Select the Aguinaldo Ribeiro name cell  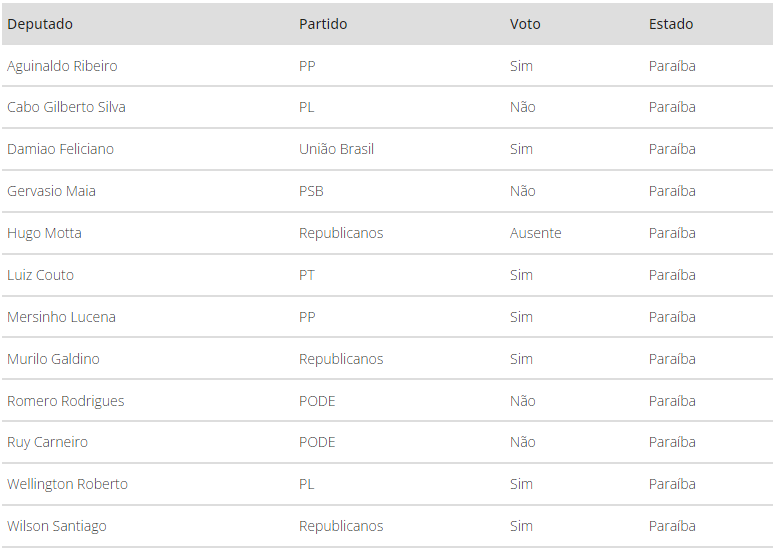click(x=62, y=66)
